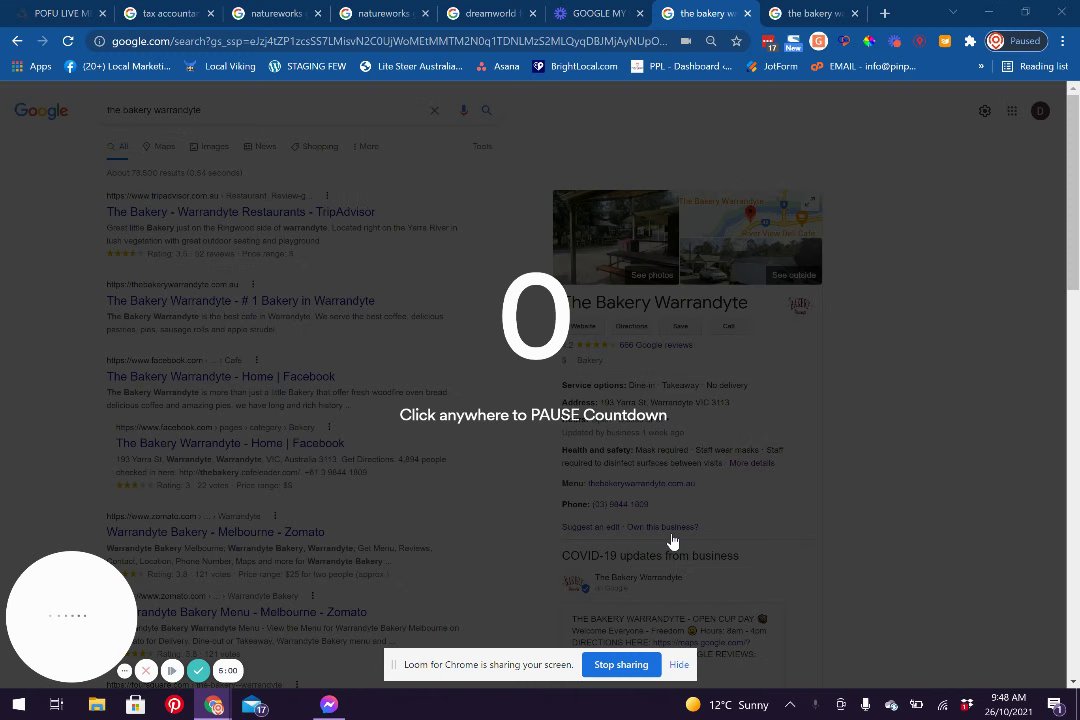Open the JotForm bookmark
Screen dimensions: 1080x720
(x=771, y=66)
